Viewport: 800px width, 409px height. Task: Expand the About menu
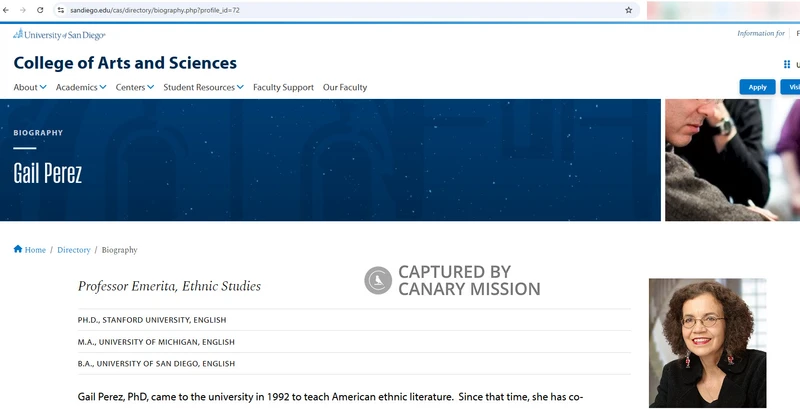pos(30,87)
